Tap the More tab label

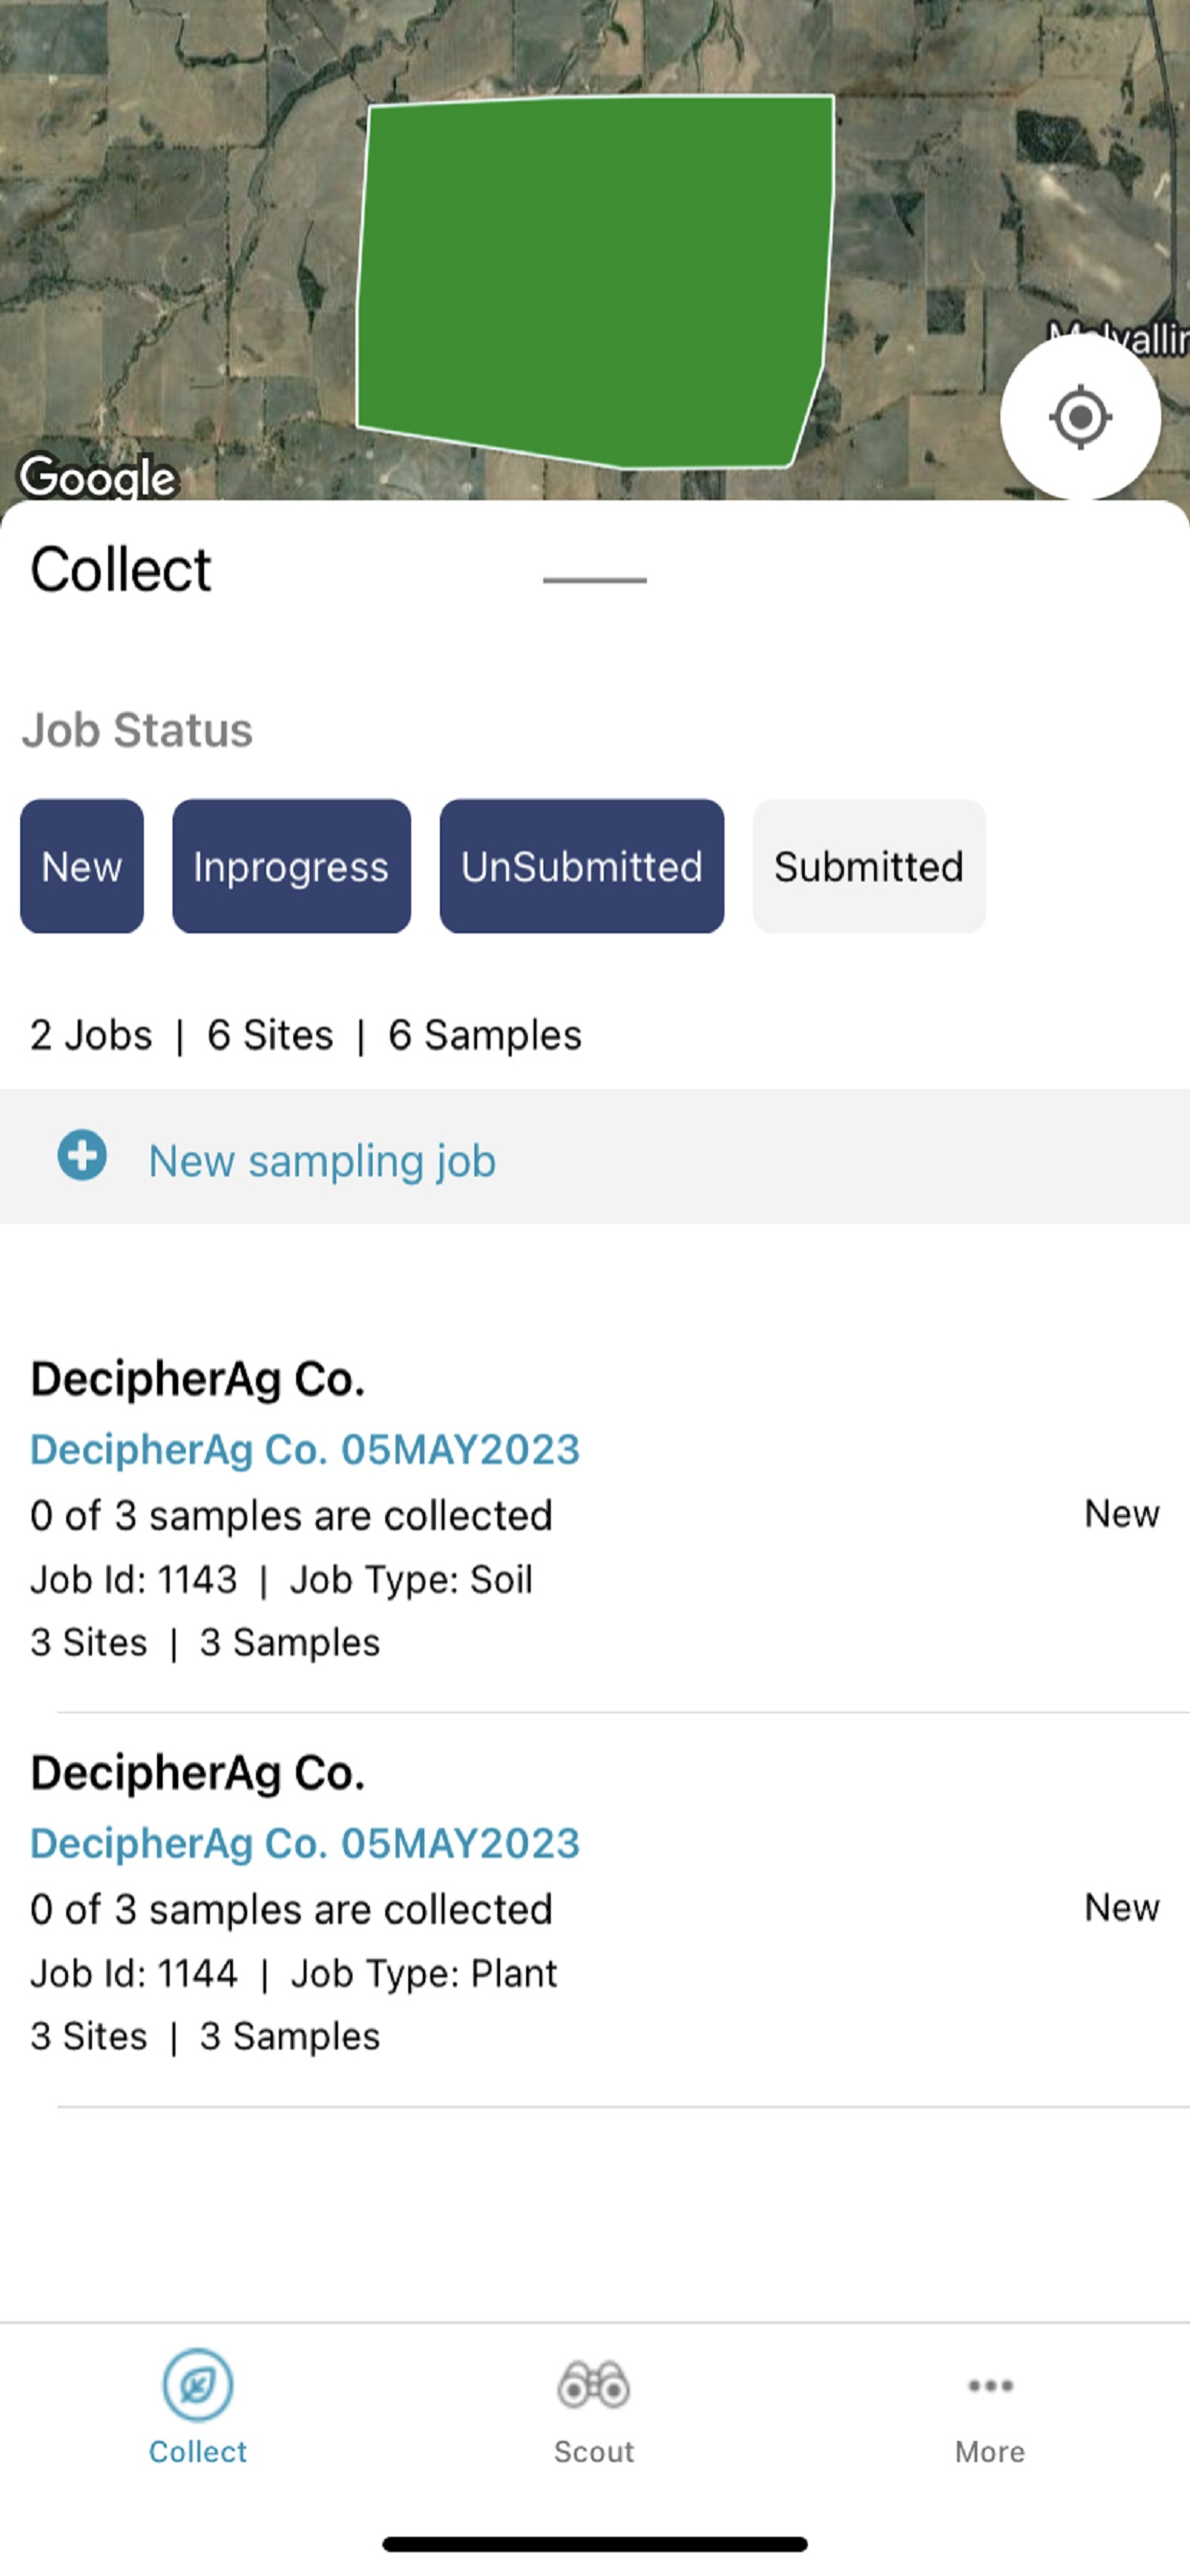click(x=990, y=2452)
